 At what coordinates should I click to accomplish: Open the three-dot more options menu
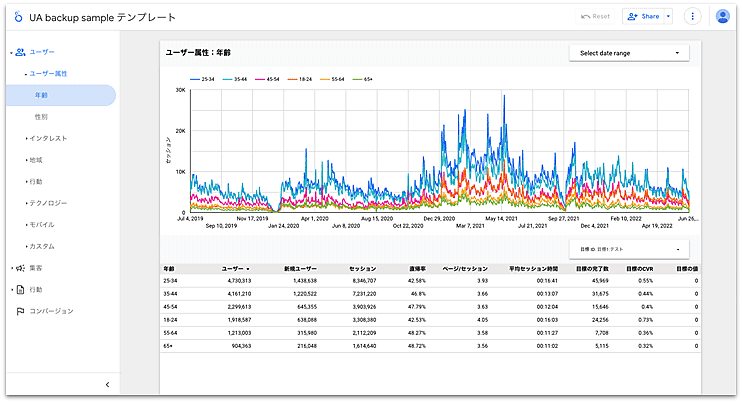pos(692,17)
